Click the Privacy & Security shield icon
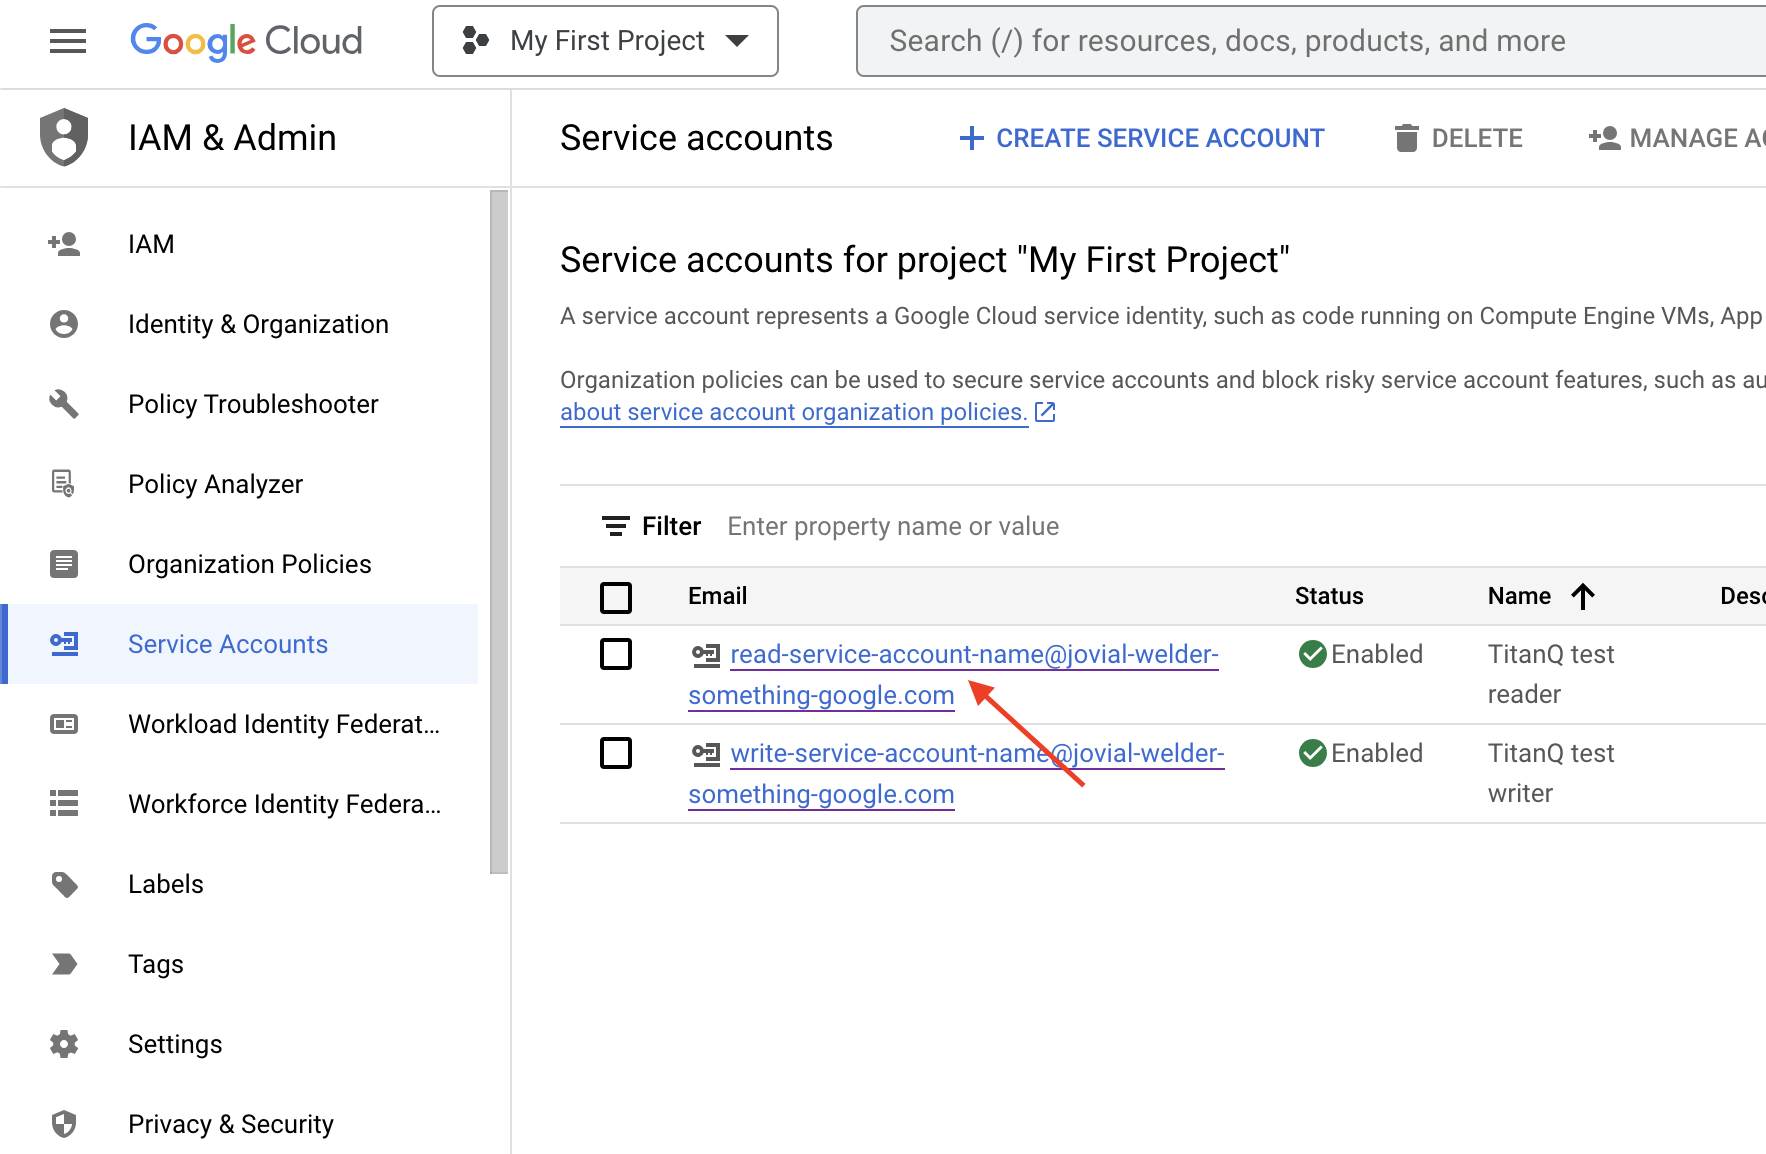The width and height of the screenshot is (1766, 1154). point(64,1124)
